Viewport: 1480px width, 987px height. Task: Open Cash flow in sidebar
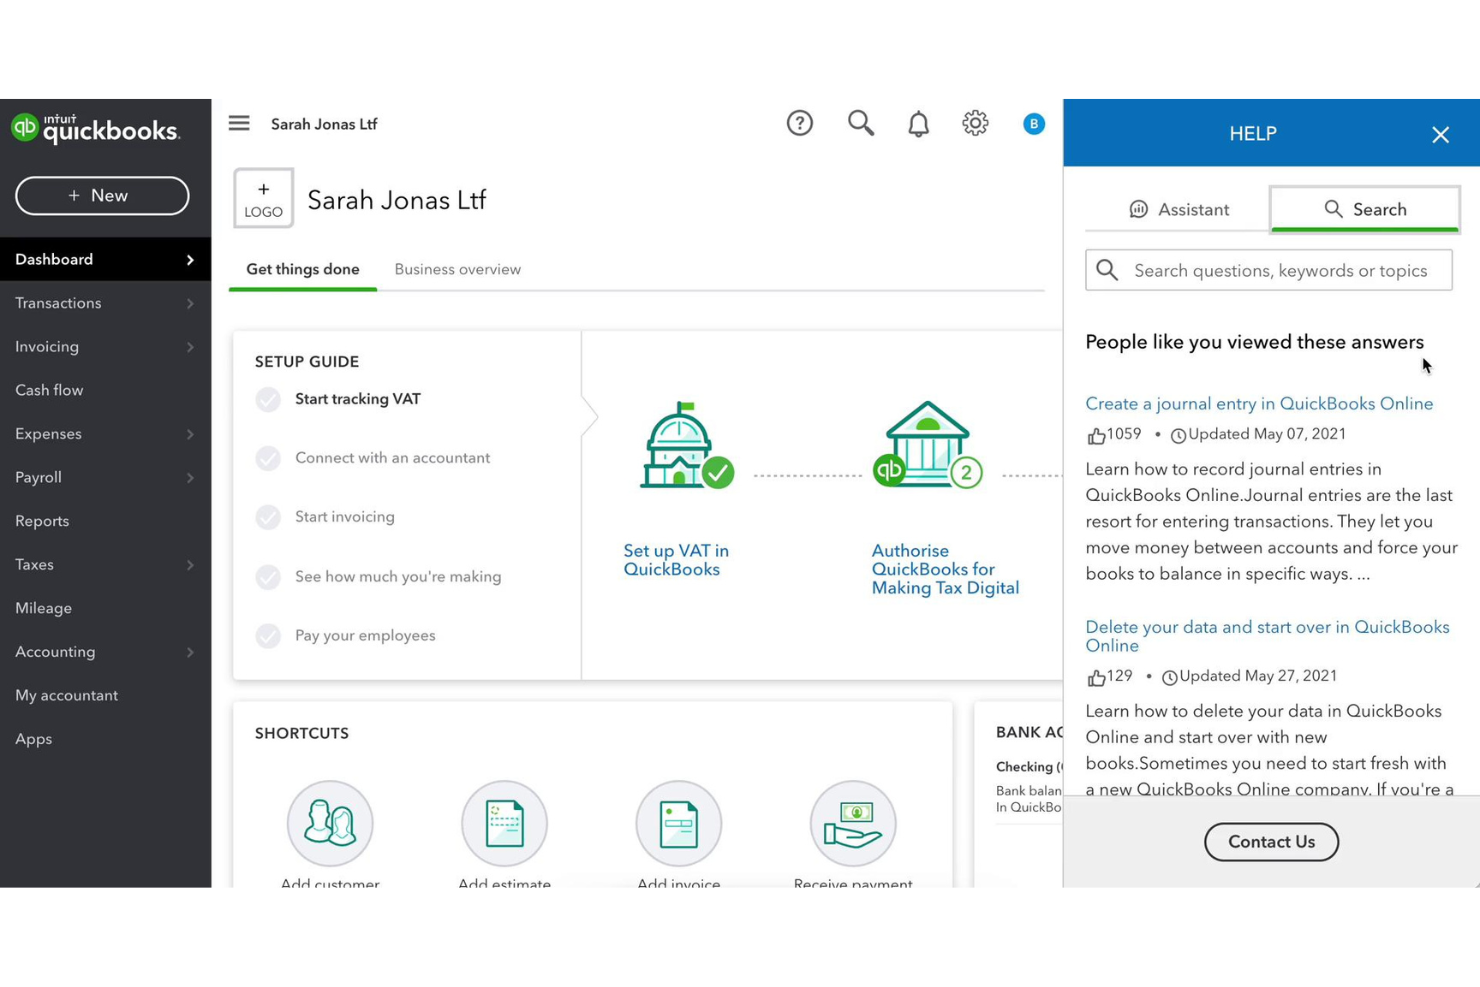tap(106, 390)
